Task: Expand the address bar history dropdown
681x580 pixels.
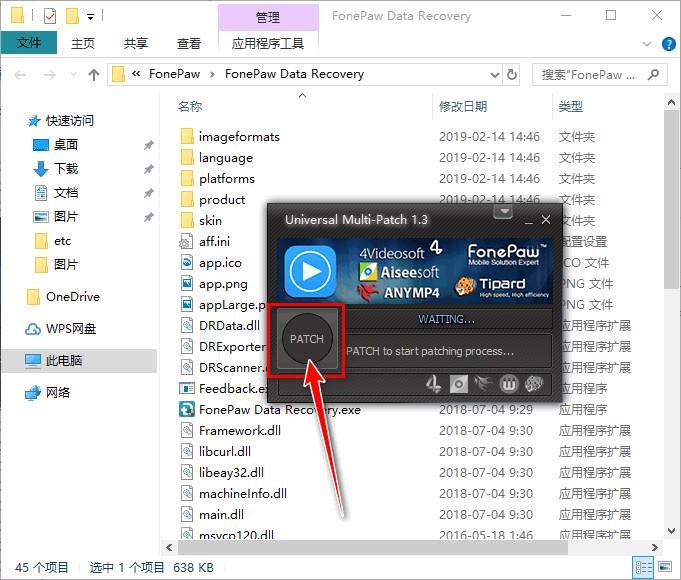Action: point(495,75)
